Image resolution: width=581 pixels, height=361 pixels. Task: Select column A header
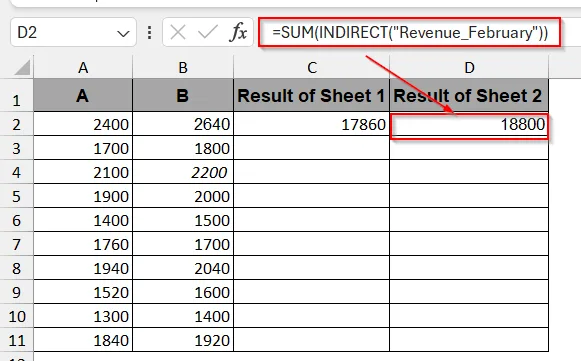83,67
